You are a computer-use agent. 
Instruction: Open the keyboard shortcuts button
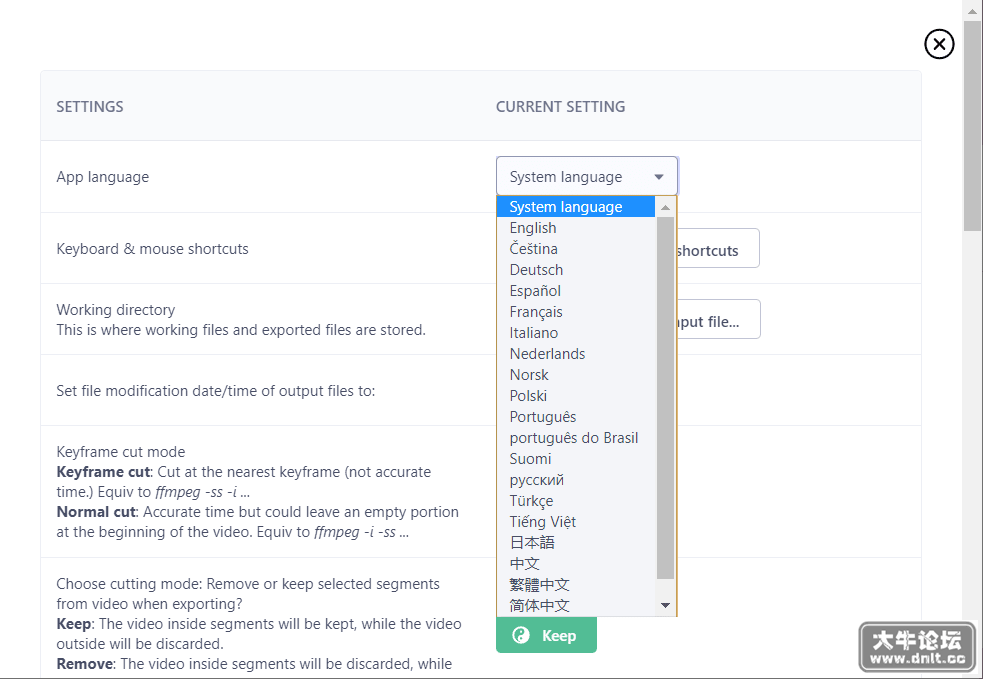point(718,248)
